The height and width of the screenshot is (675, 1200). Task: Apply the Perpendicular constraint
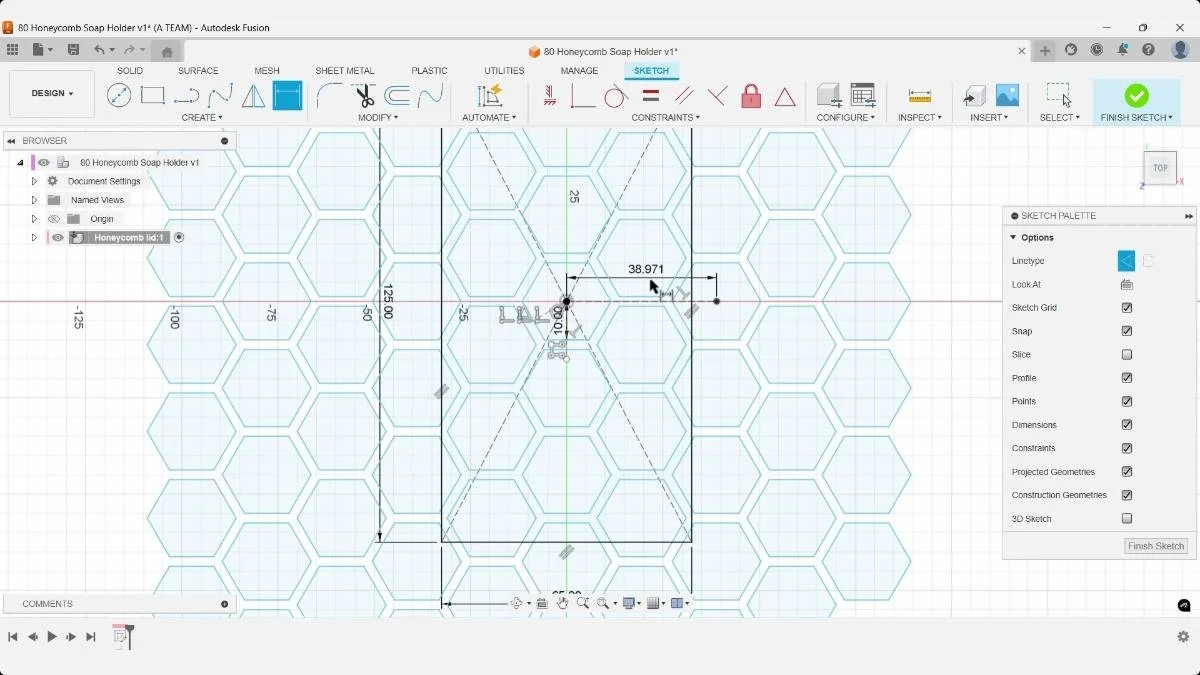pyautogui.click(x=717, y=96)
